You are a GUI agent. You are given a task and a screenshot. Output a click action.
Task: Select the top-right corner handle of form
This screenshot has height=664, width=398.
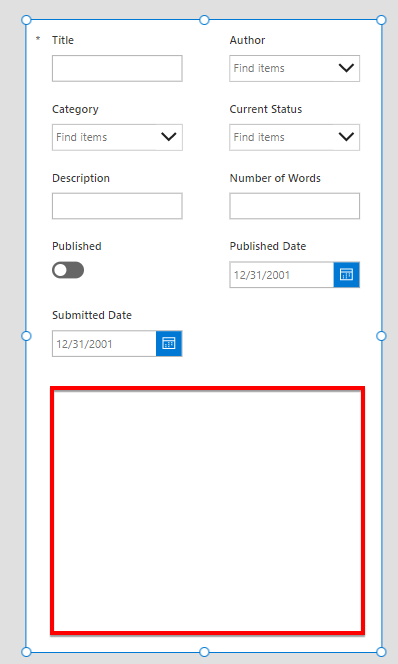(381, 20)
